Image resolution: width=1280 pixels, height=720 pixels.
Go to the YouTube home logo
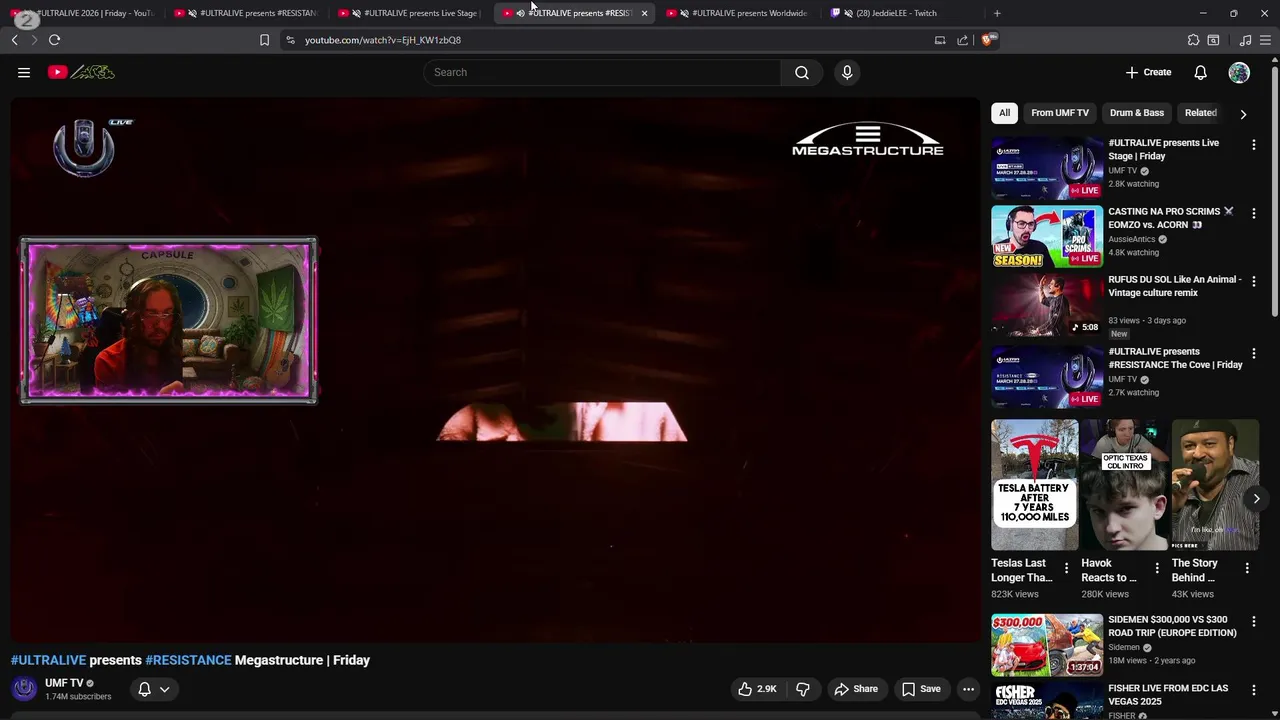(x=81, y=72)
